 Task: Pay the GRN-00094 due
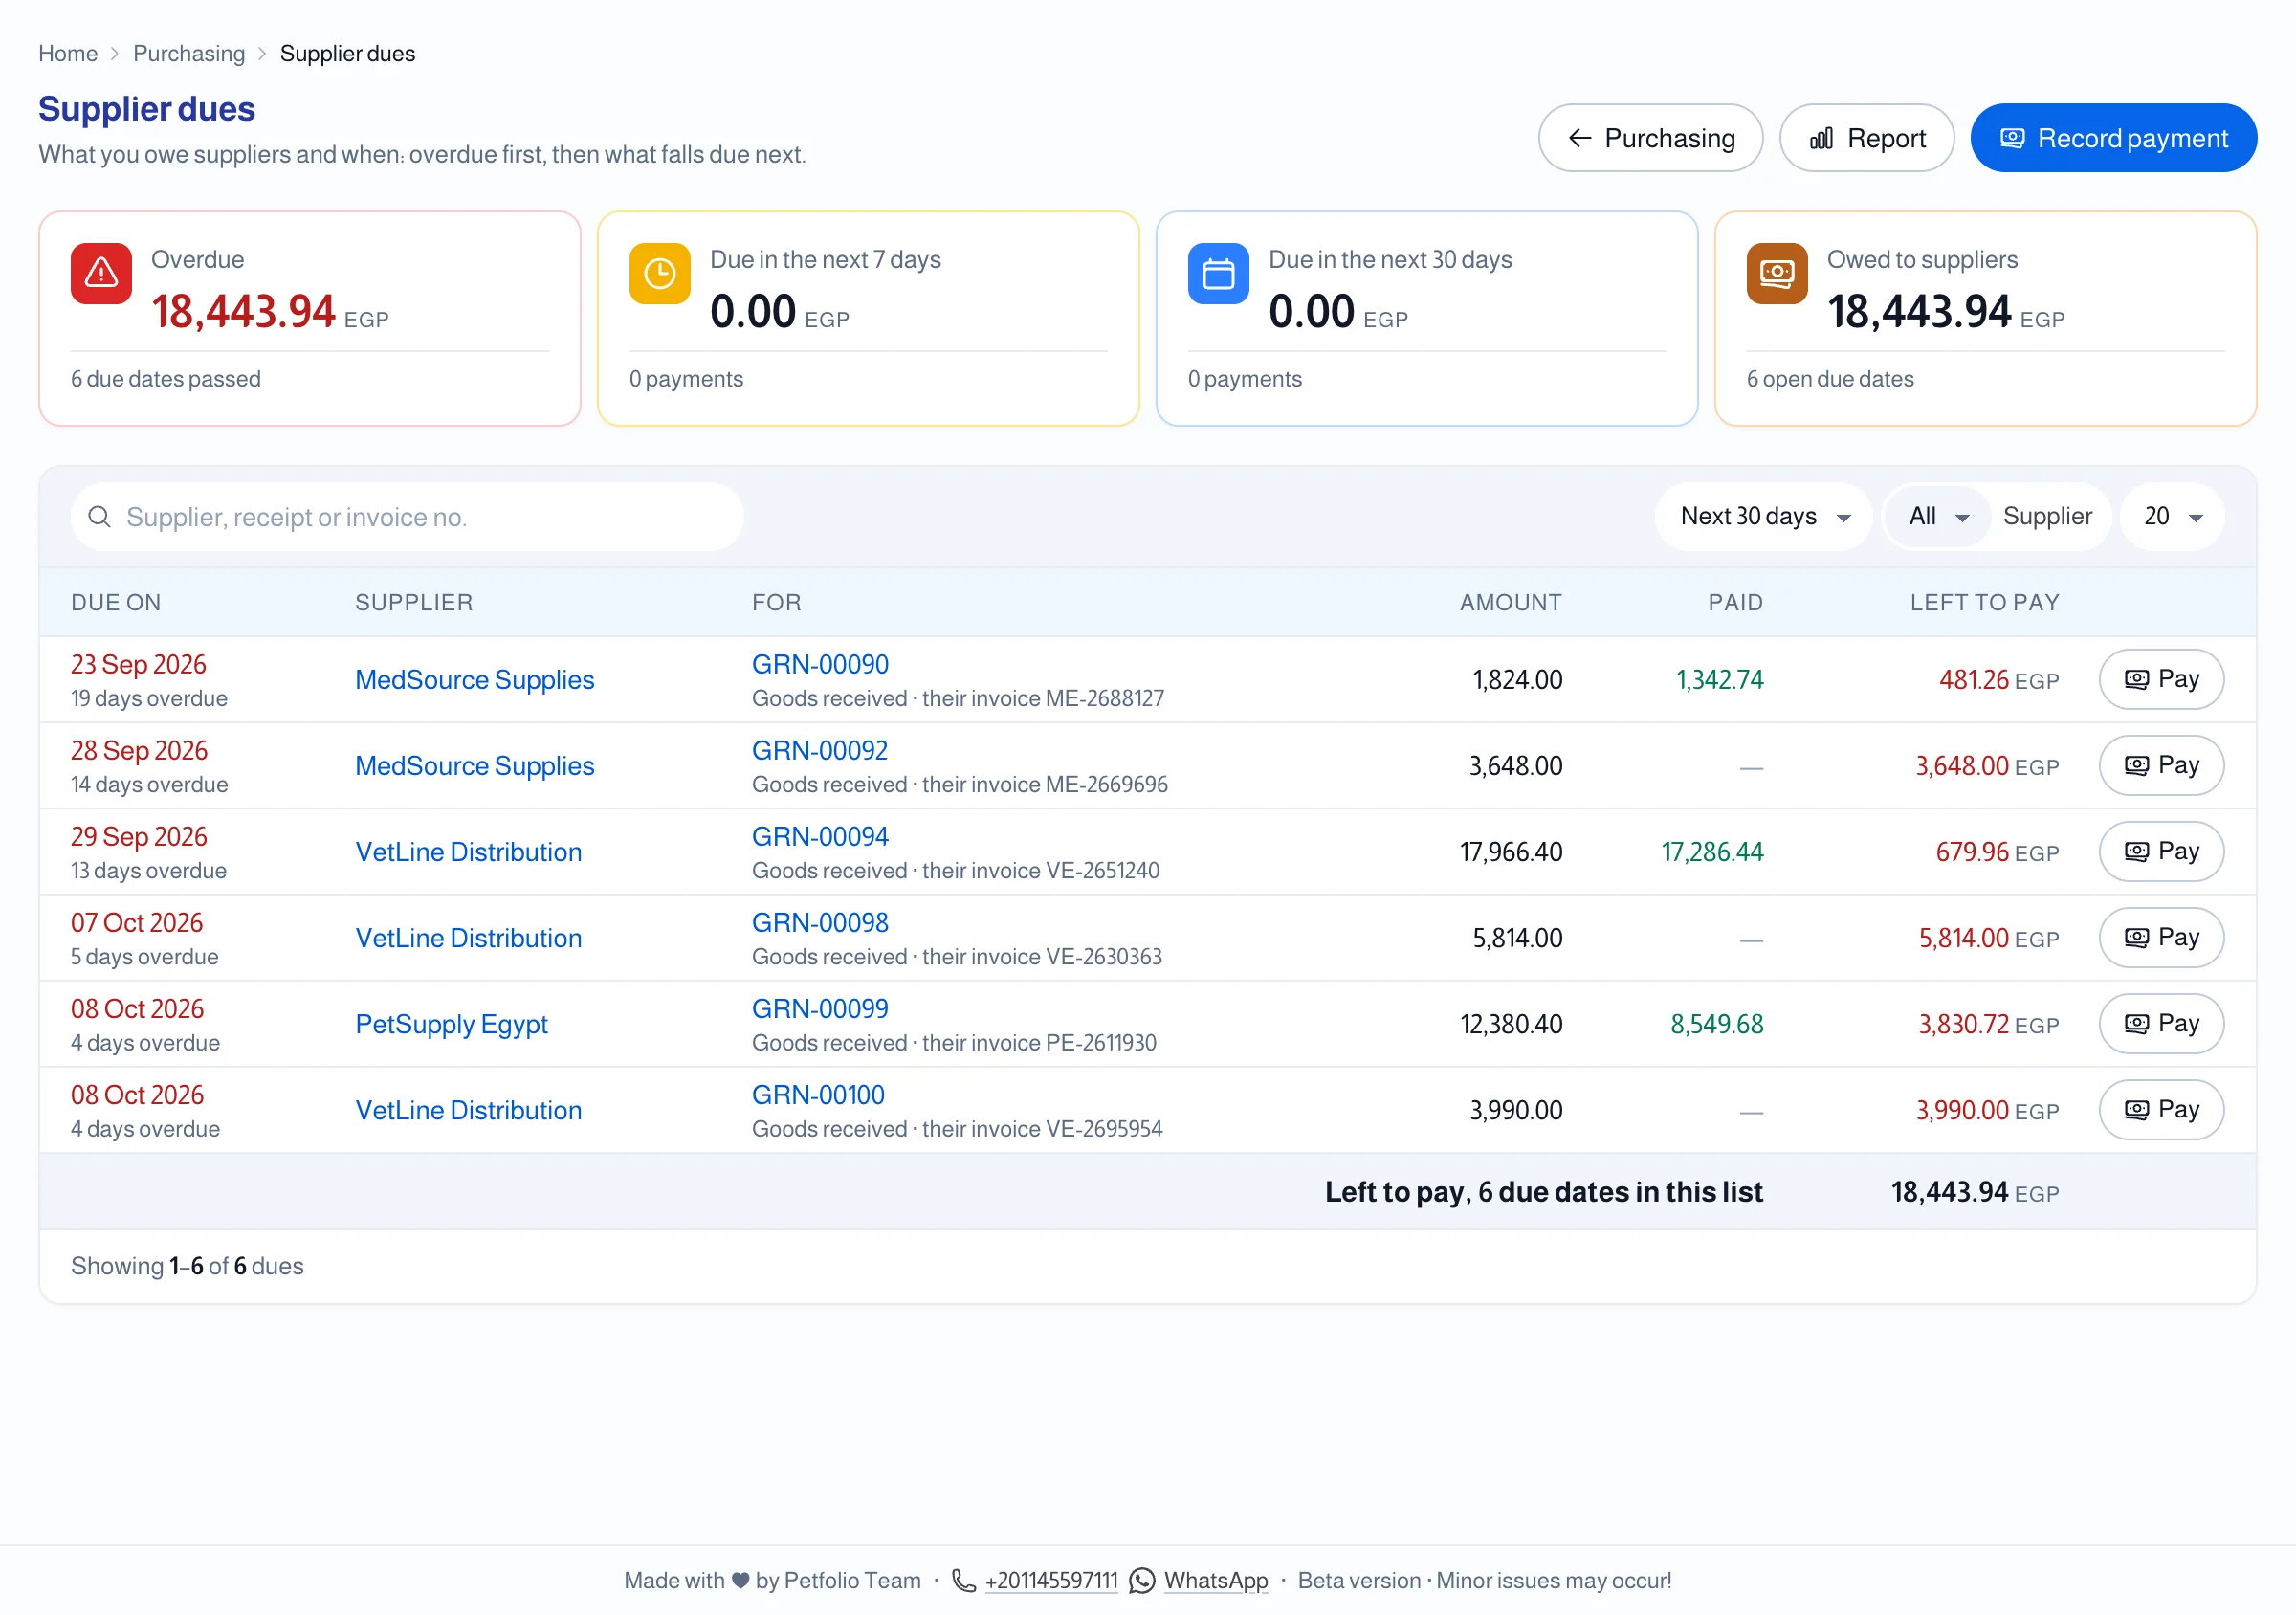pos(2161,852)
